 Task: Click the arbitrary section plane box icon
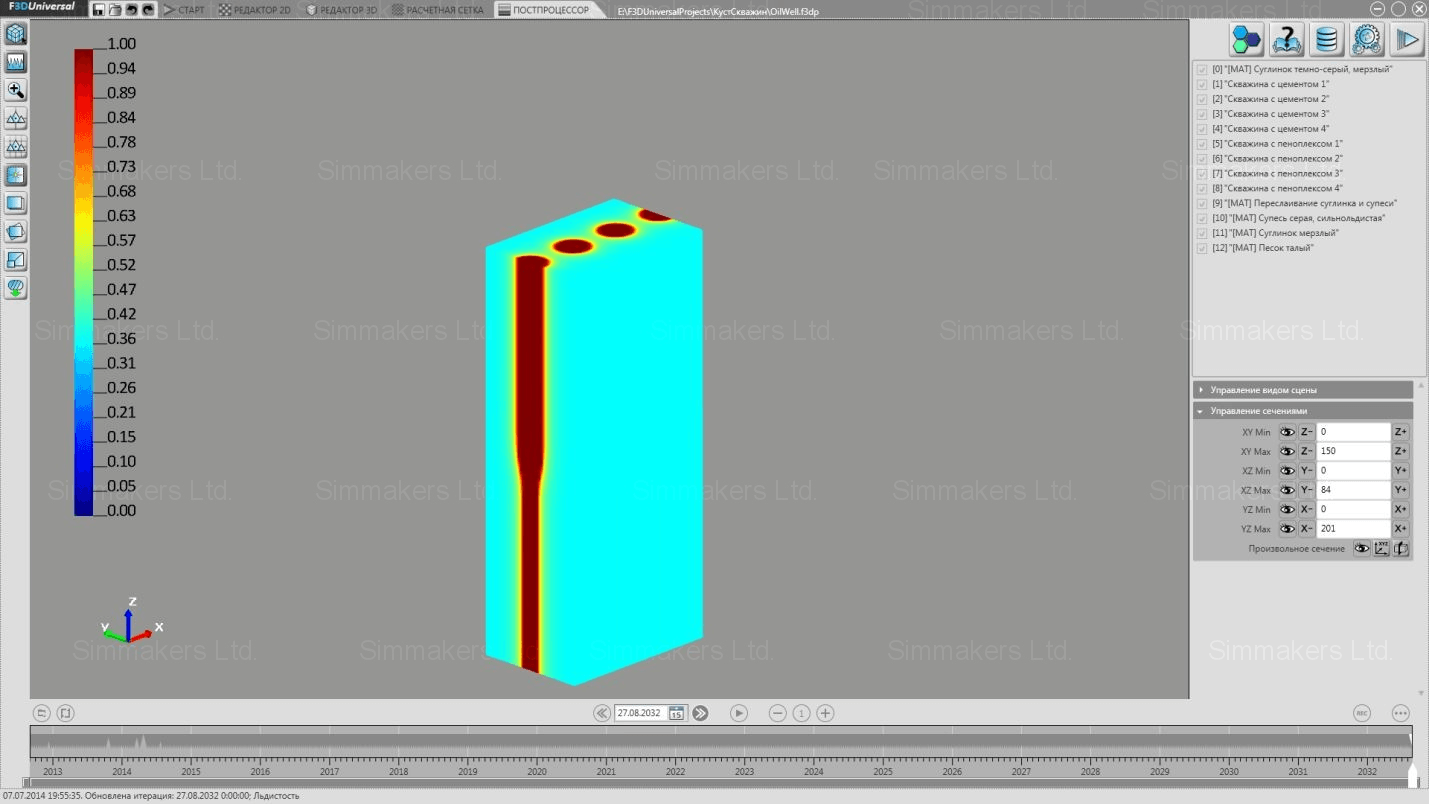pyautogui.click(x=1401, y=548)
